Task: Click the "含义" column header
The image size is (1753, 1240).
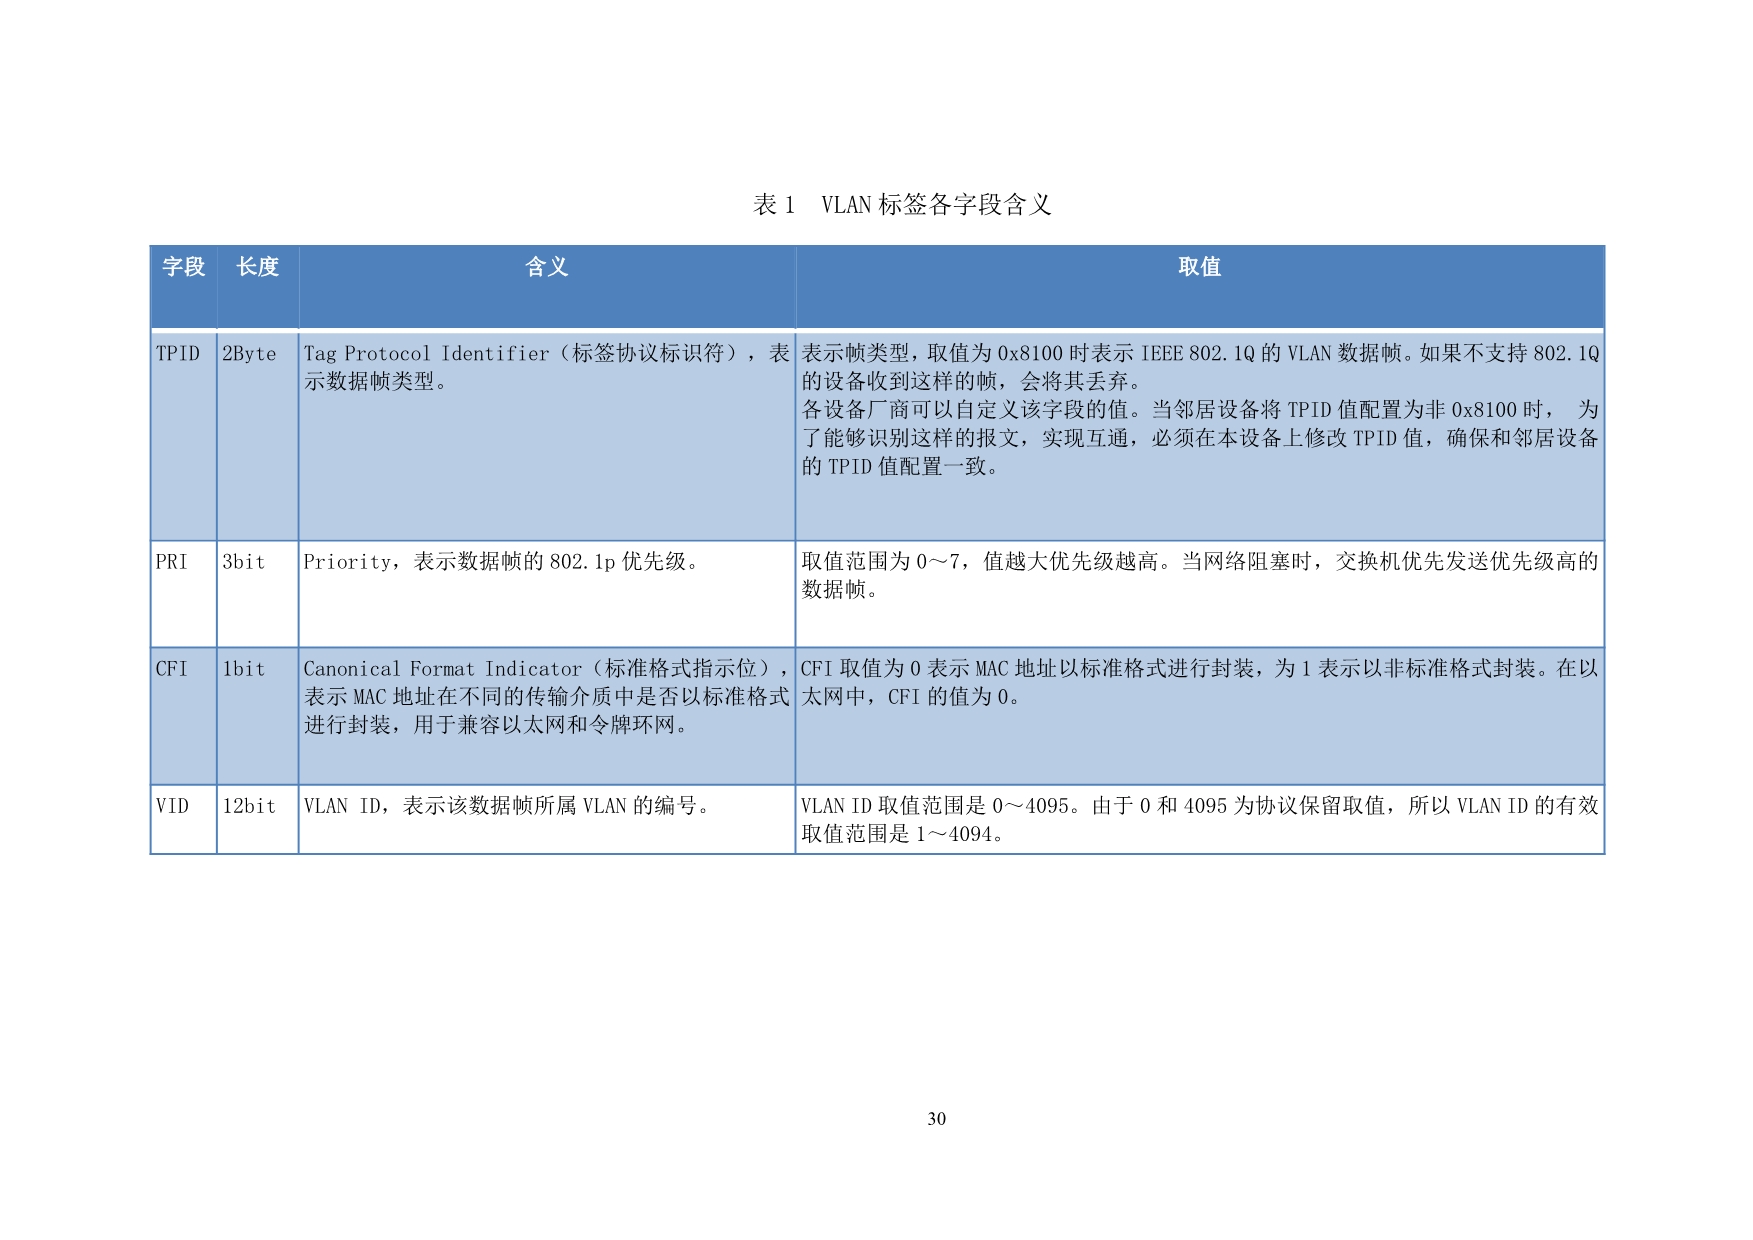Action: pyautogui.click(x=546, y=267)
